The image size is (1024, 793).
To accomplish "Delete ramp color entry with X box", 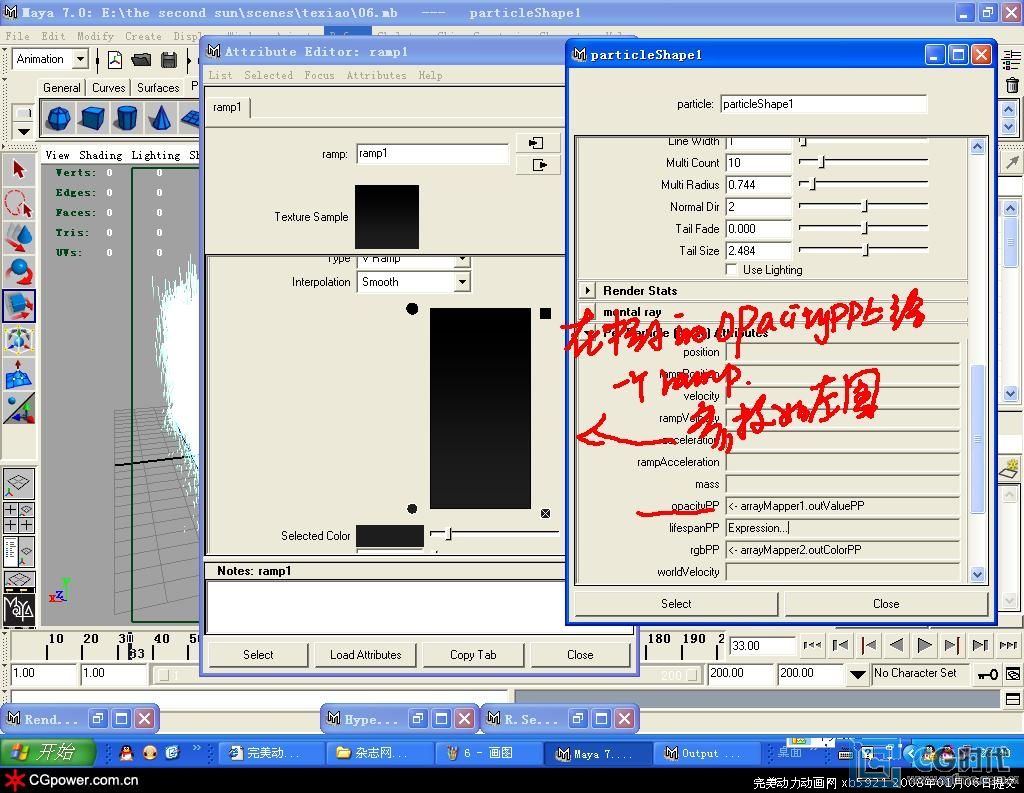I will point(545,513).
